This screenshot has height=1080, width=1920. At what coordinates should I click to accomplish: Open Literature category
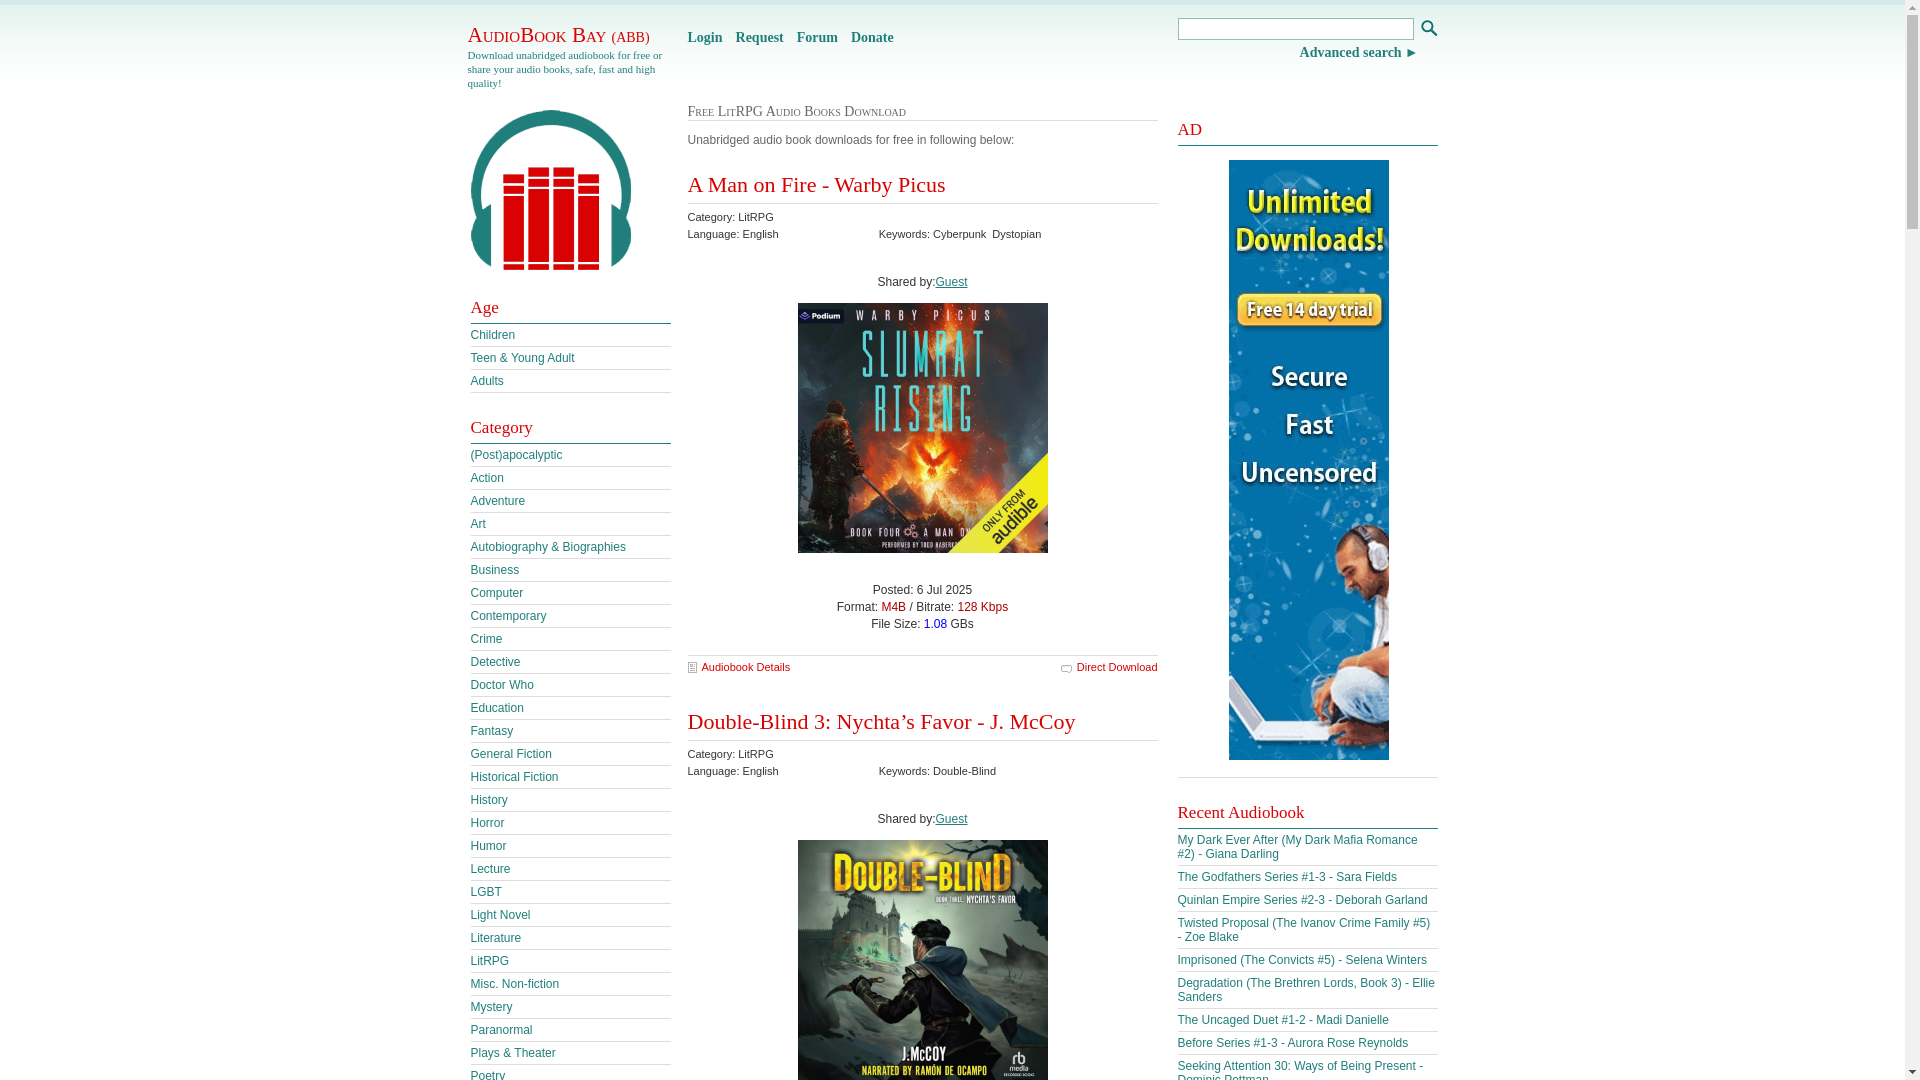click(495, 938)
